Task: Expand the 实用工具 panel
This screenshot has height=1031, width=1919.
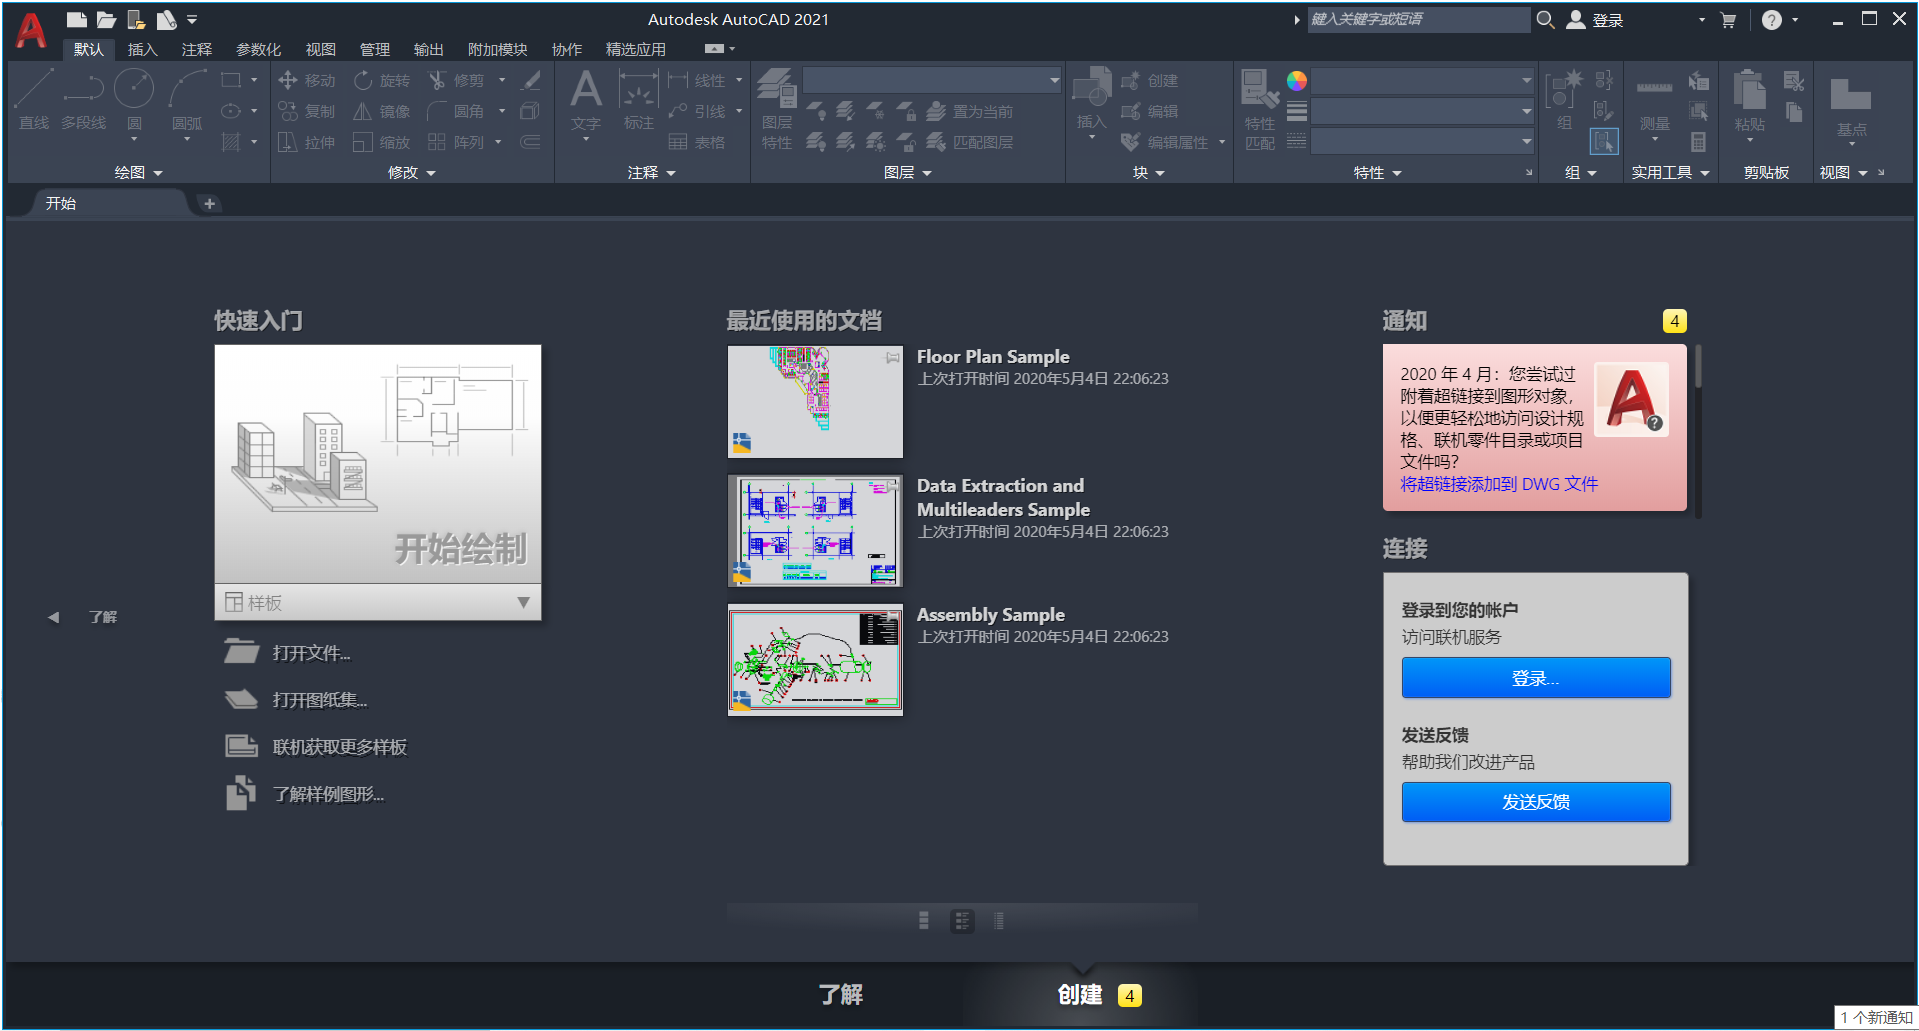Action: (1670, 173)
